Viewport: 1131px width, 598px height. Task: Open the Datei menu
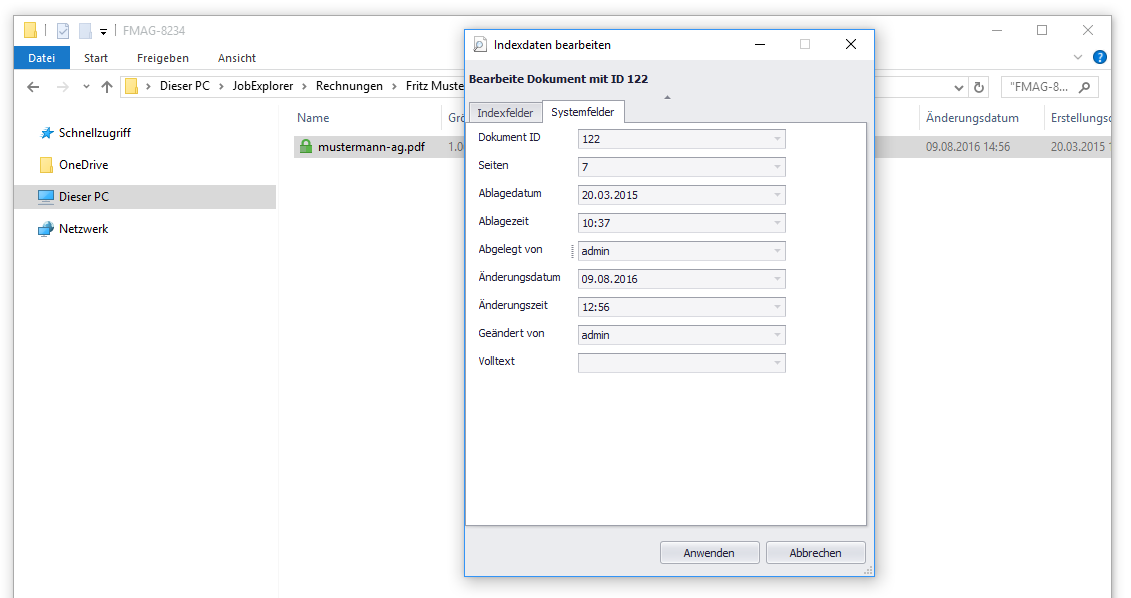(x=42, y=58)
